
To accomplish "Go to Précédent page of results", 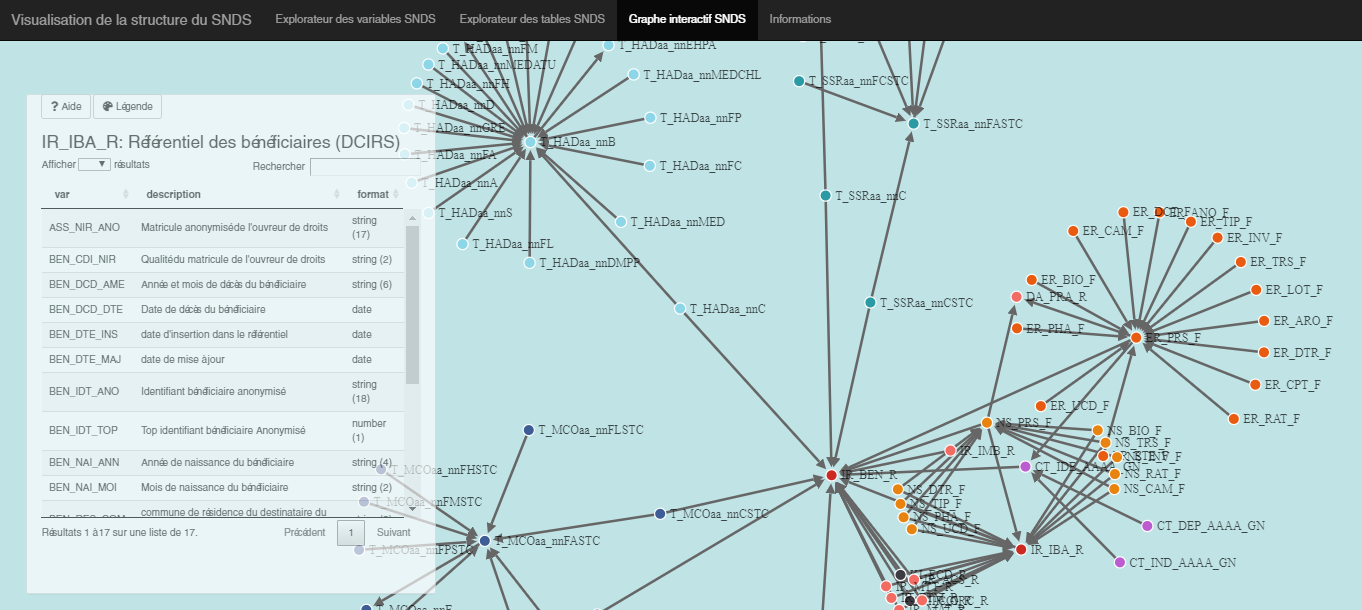I will (x=305, y=533).
